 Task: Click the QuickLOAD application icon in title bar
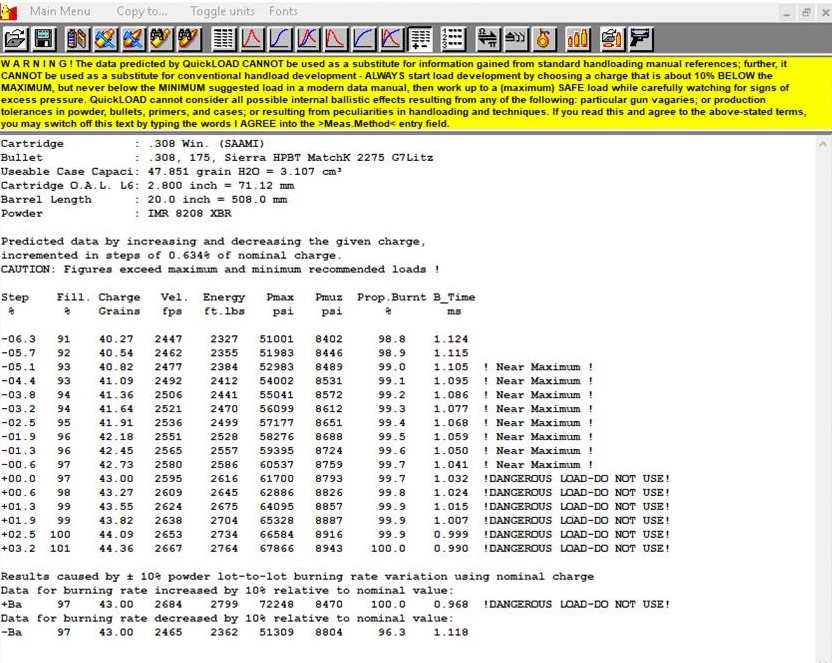pos(8,11)
